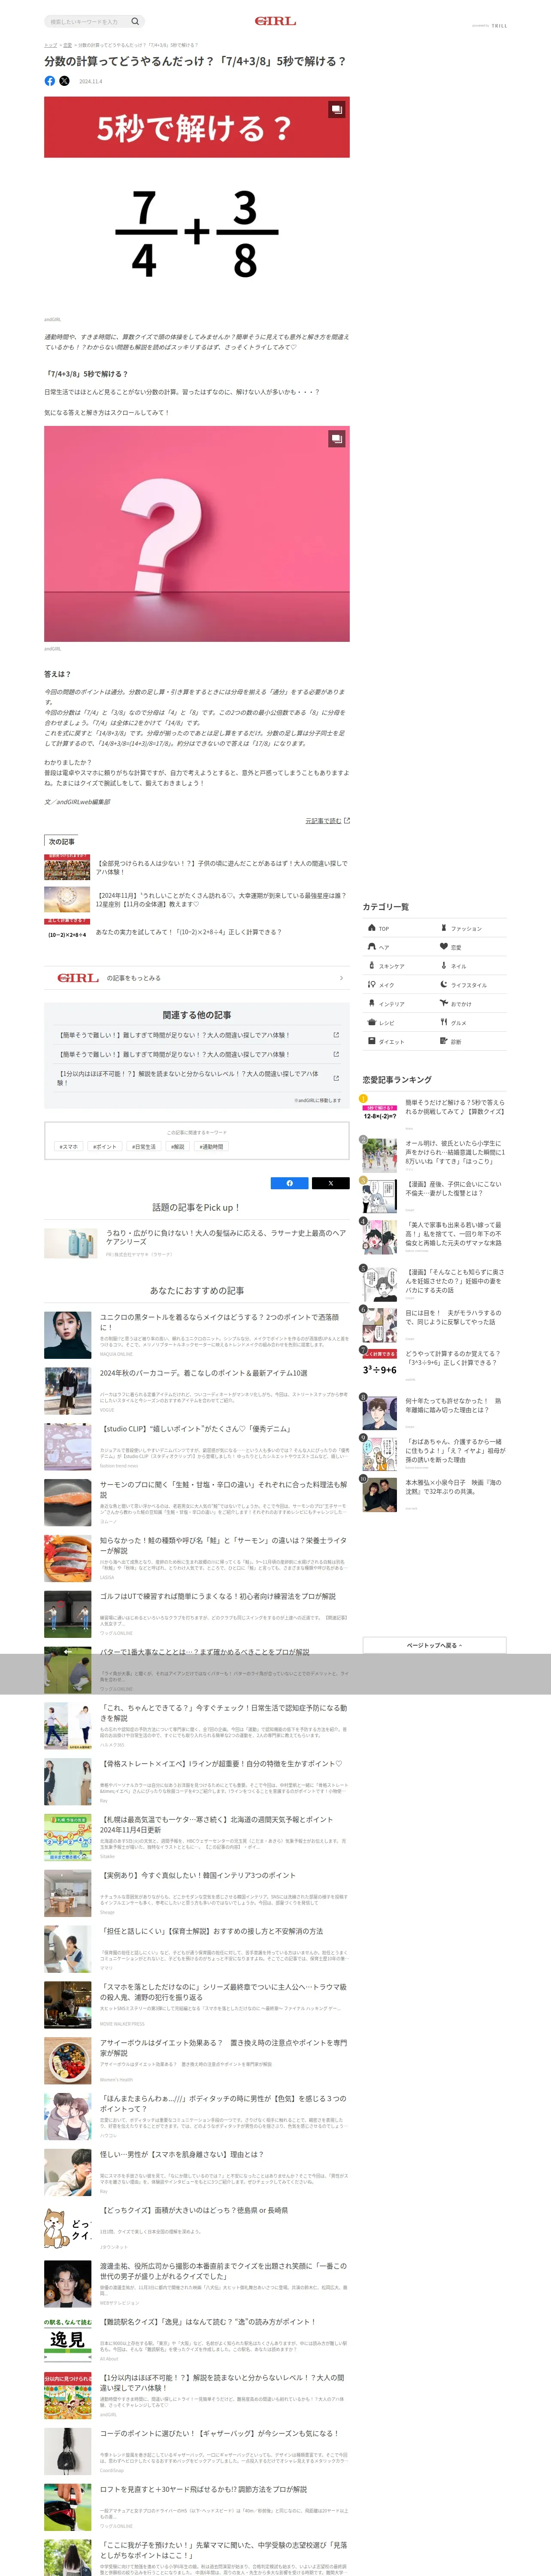Open Pick up article about ラサーナ hair care
The height and width of the screenshot is (2576, 551).
click(x=196, y=1242)
